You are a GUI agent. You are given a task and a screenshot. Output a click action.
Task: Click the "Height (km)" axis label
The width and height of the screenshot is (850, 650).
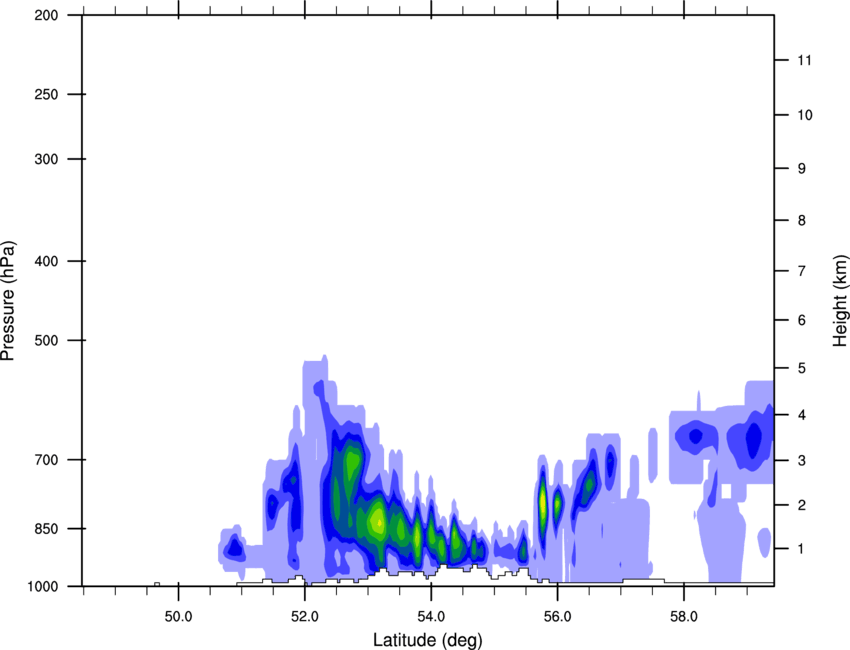840,300
